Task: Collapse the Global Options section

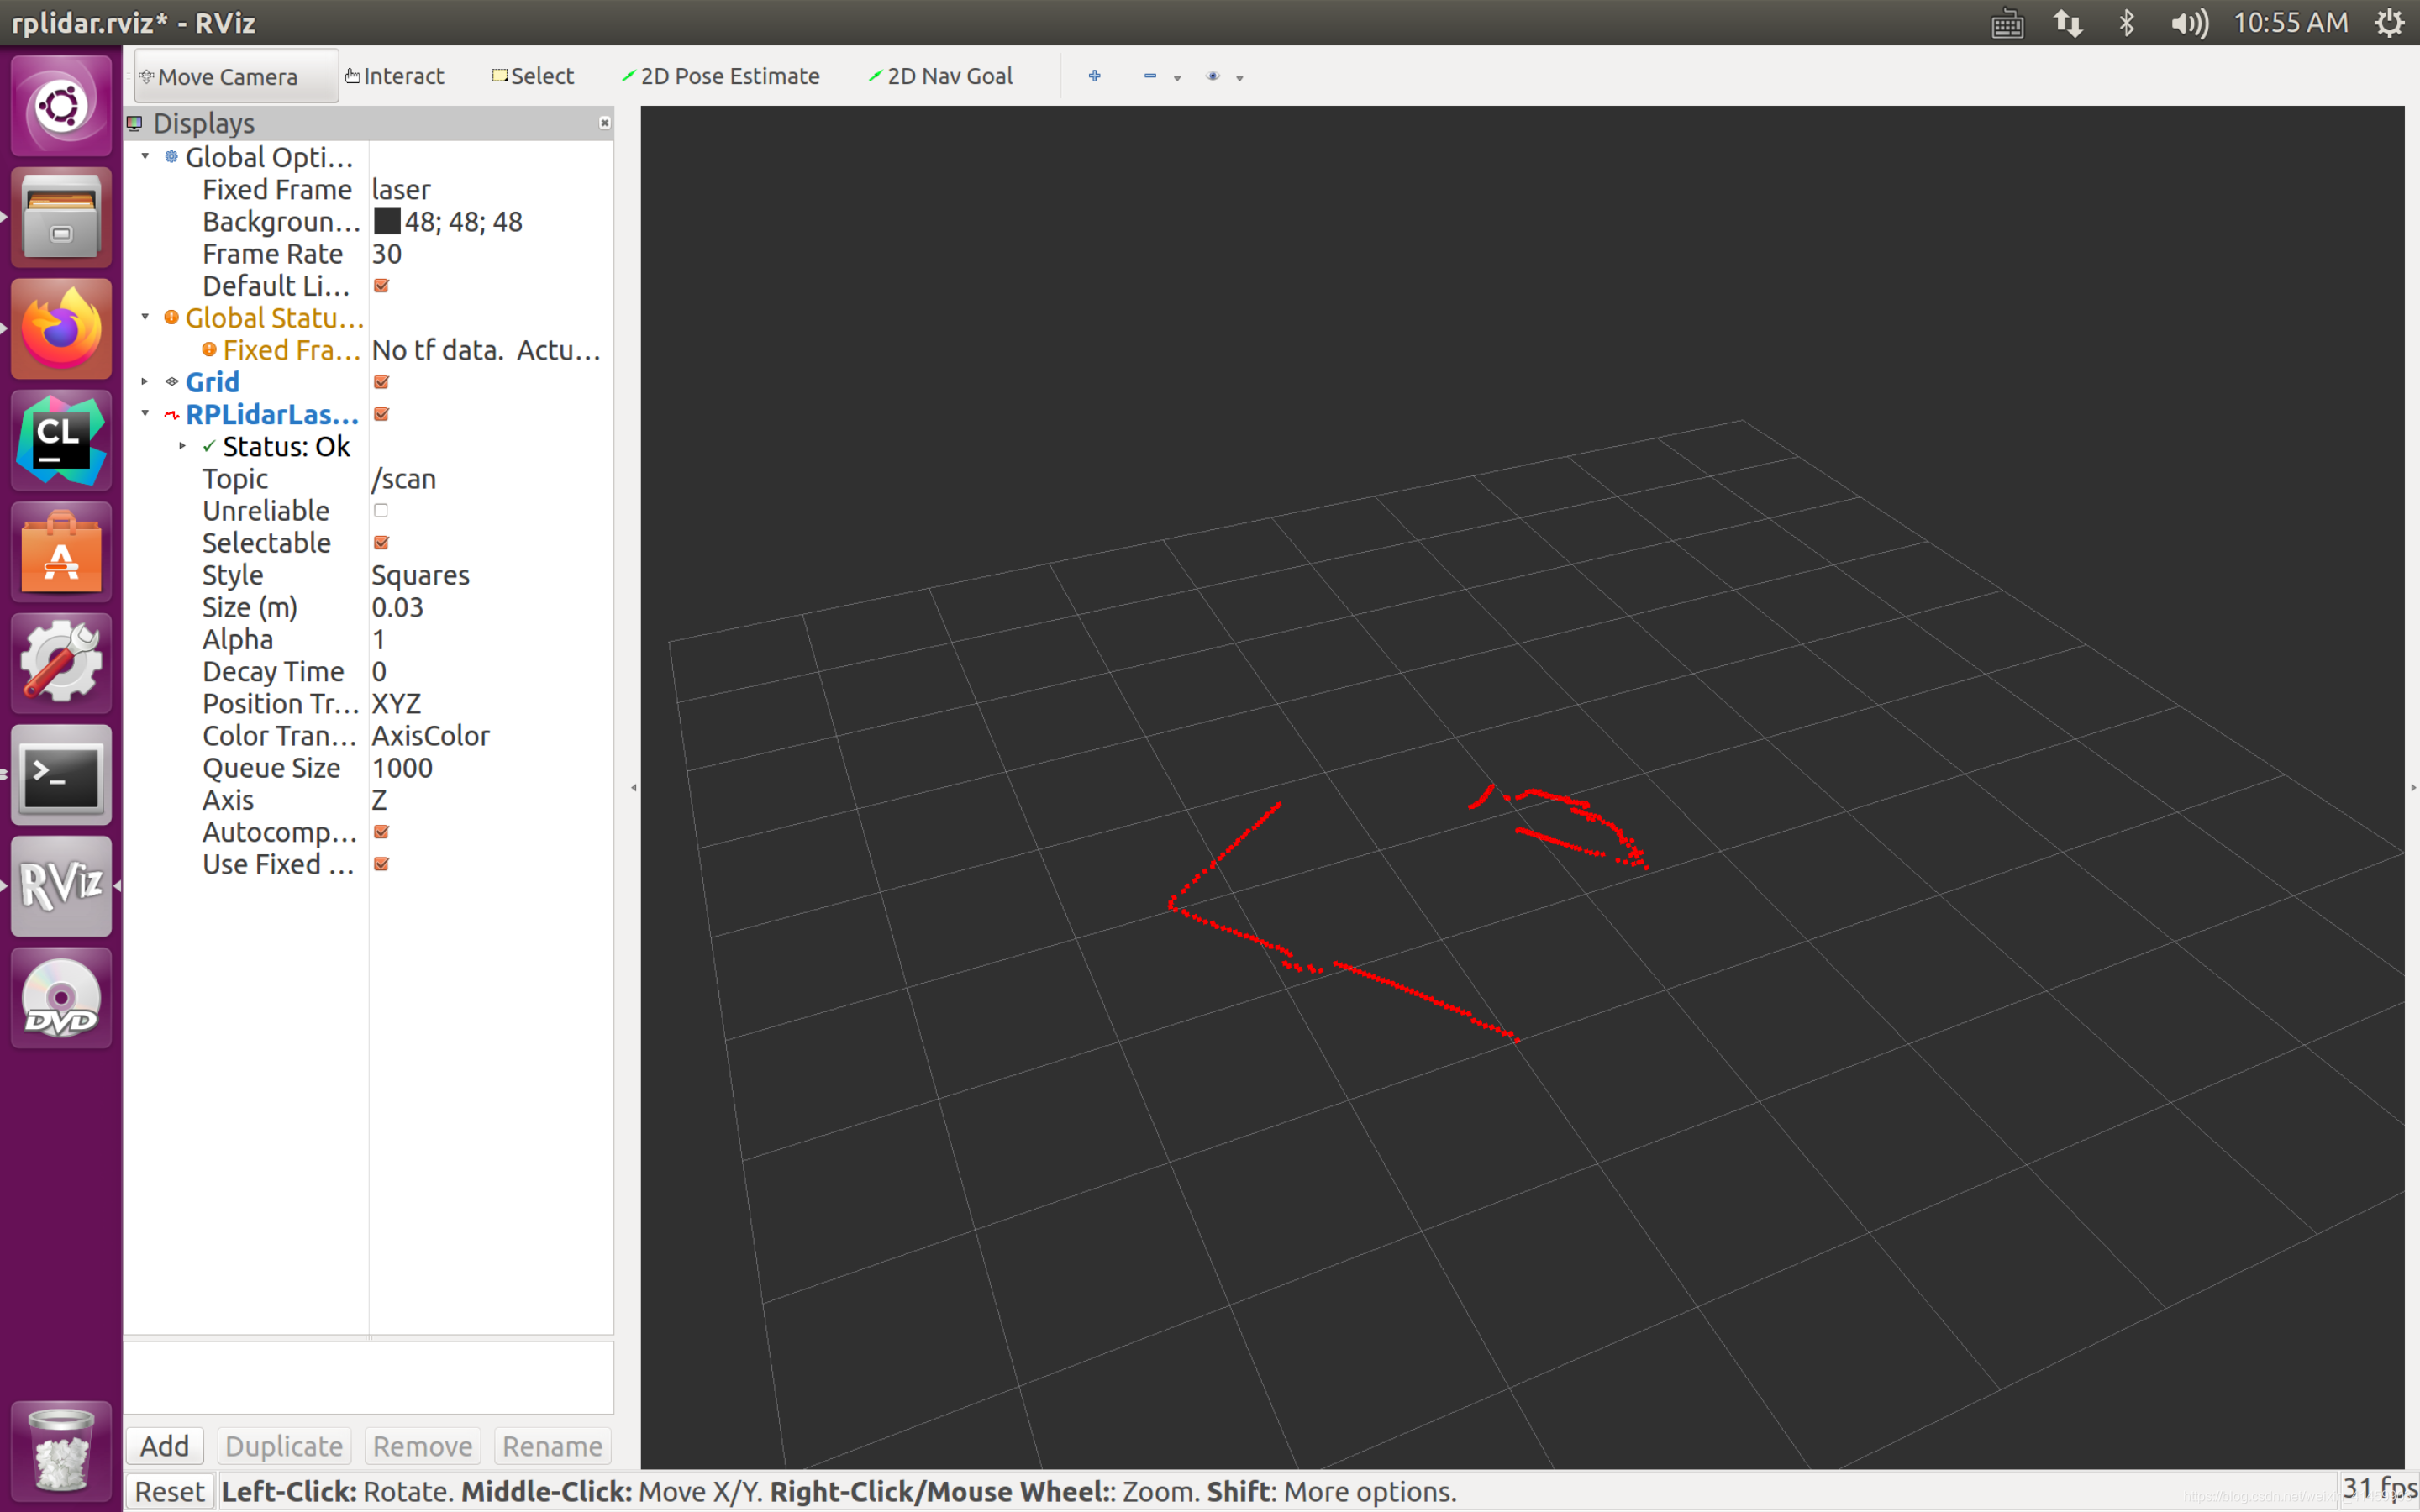Action: click(x=145, y=157)
